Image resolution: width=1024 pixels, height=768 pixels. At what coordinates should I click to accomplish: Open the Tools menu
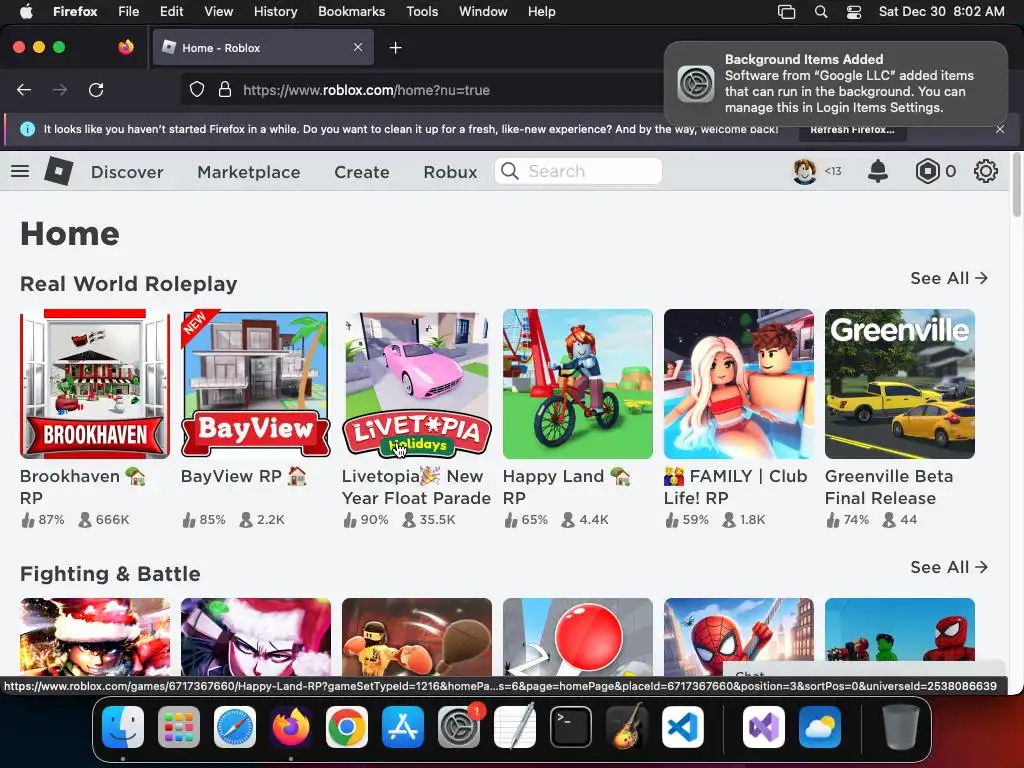click(x=422, y=12)
